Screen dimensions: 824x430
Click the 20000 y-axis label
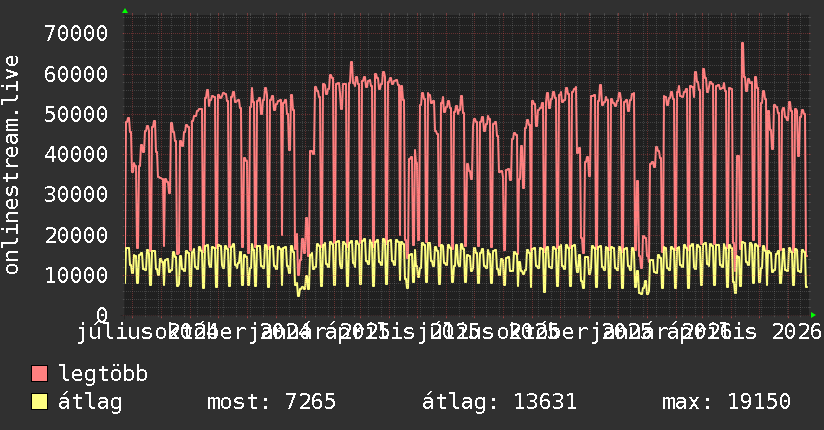[76, 235]
